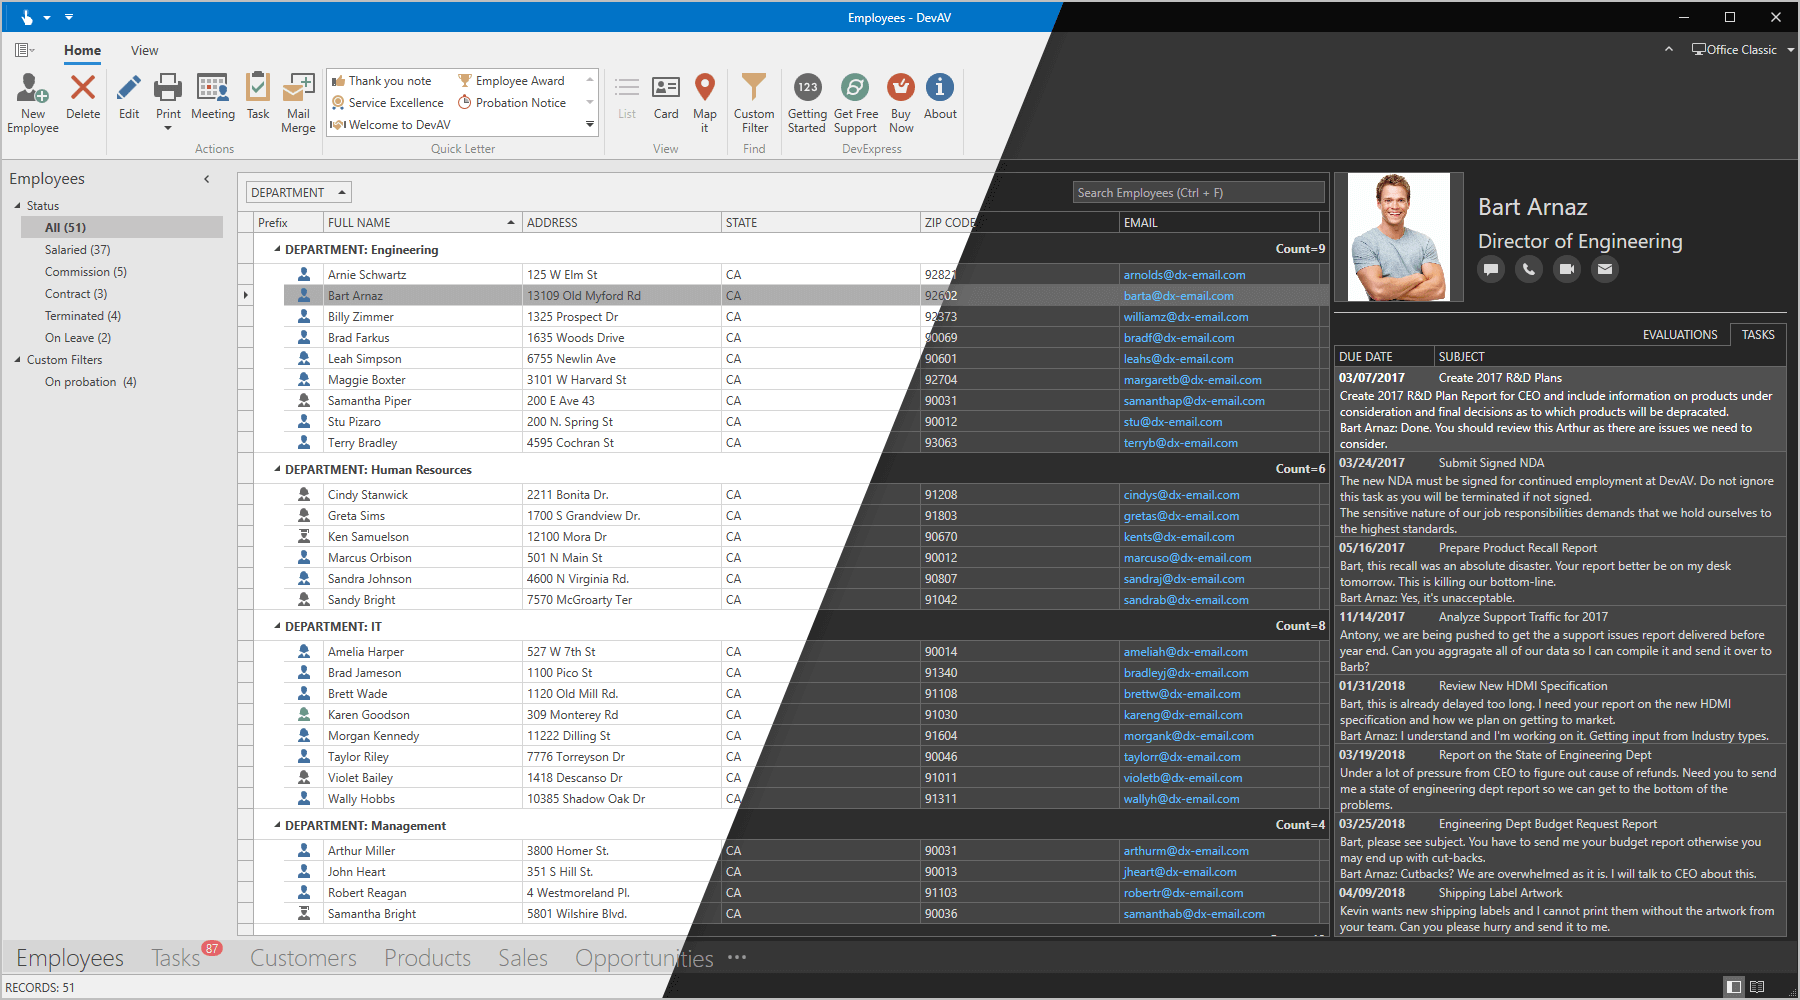1800x1000 pixels.
Task: Click reading view icon in status bar
Action: pyautogui.click(x=1757, y=987)
